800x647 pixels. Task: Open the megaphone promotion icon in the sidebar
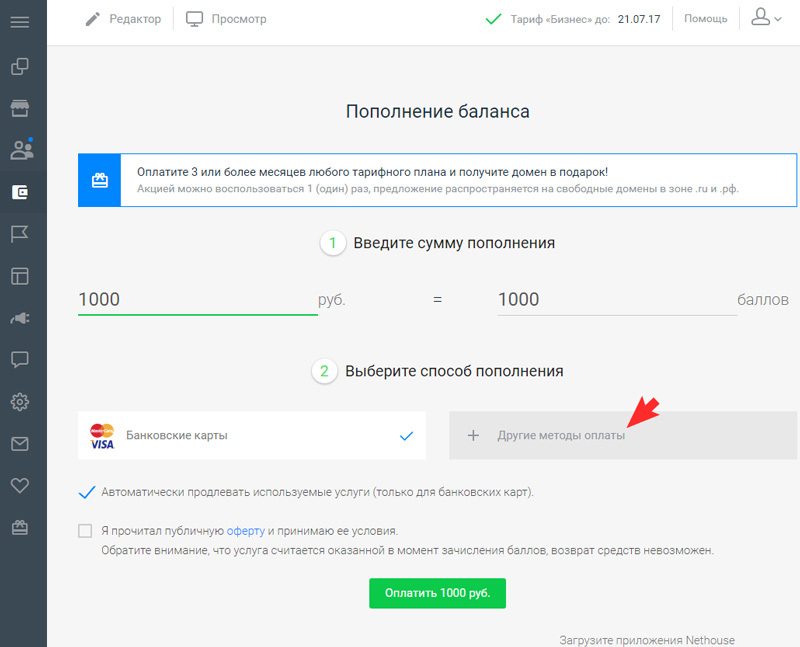tap(19, 318)
